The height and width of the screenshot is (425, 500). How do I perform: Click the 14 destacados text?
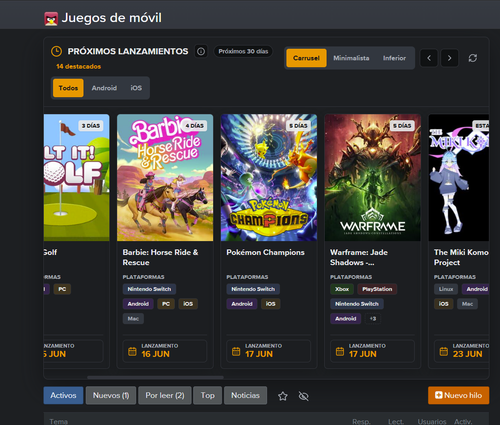pos(79,67)
